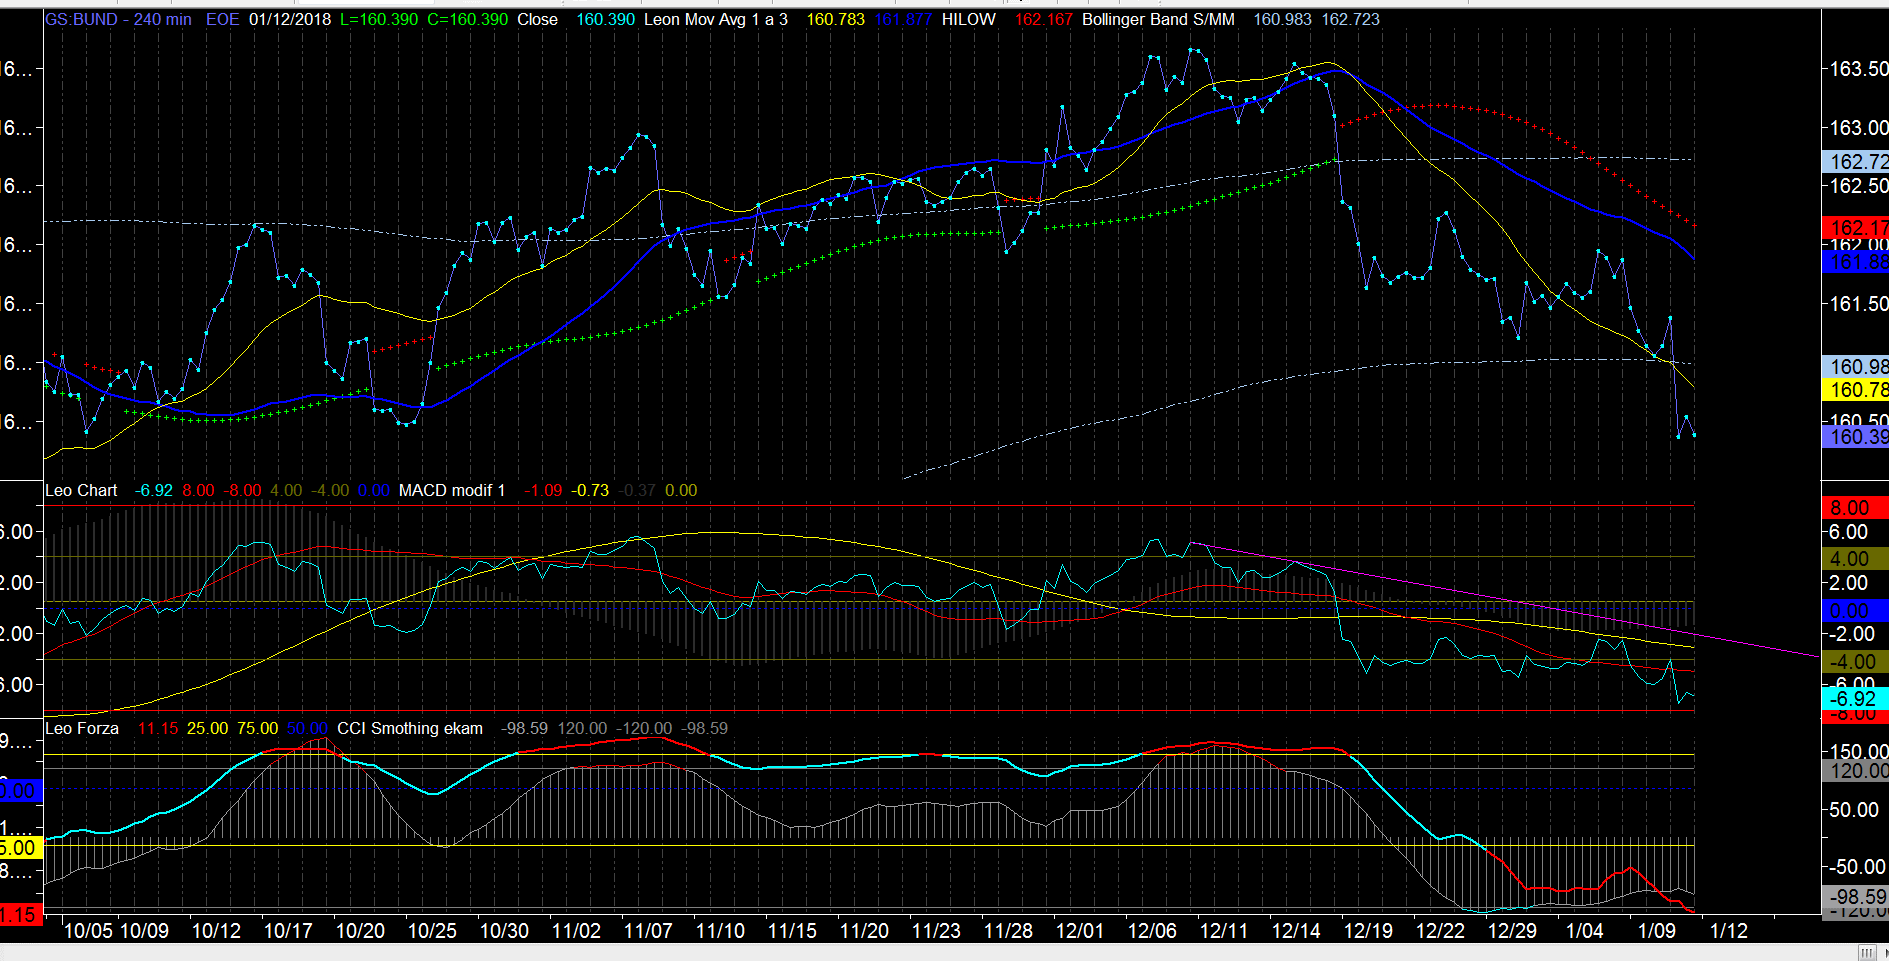Screen dimensions: 1889x961
Task: Select the 160.983 Bollinger header value
Action: 1283,19
